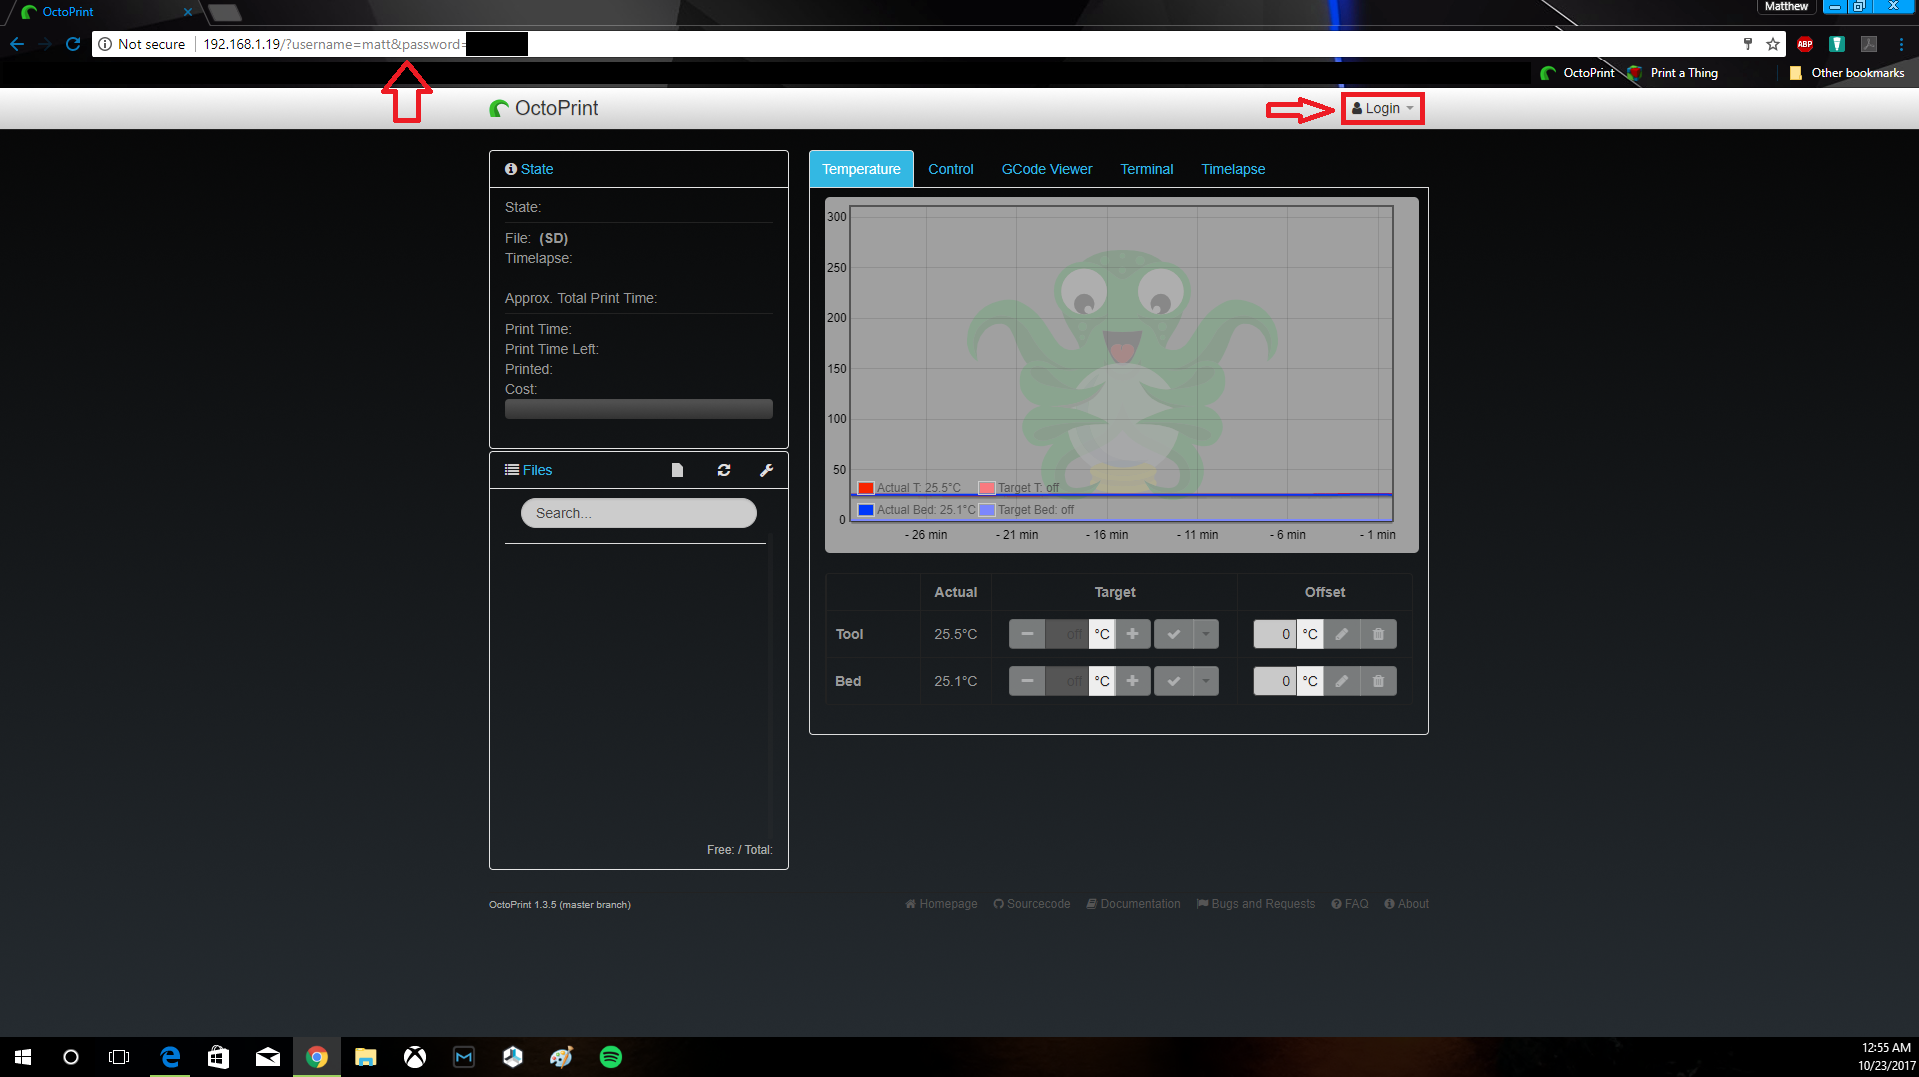Increase Tool target temperature with plus
1919x1077 pixels.
tap(1133, 634)
